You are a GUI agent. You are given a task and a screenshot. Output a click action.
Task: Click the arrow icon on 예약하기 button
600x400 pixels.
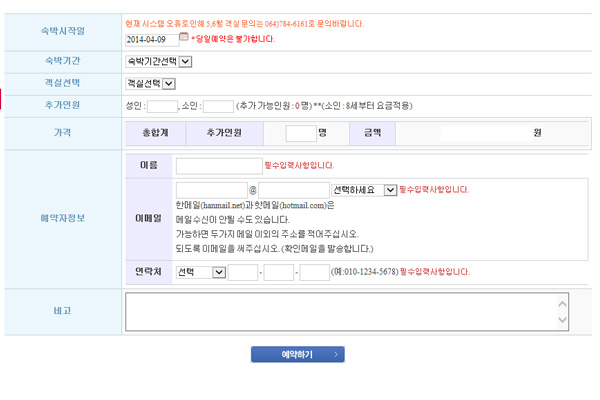click(x=336, y=354)
